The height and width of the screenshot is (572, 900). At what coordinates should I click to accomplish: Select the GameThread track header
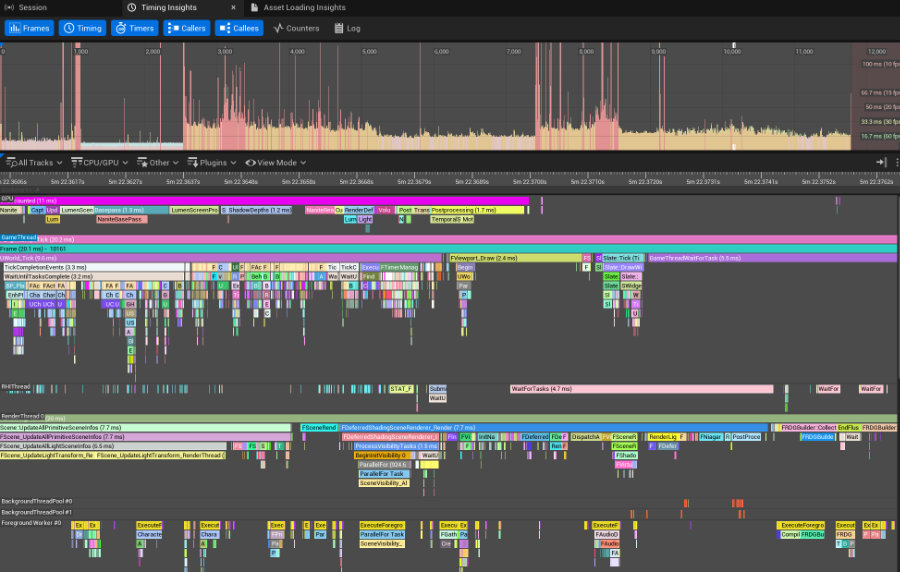pos(18,238)
